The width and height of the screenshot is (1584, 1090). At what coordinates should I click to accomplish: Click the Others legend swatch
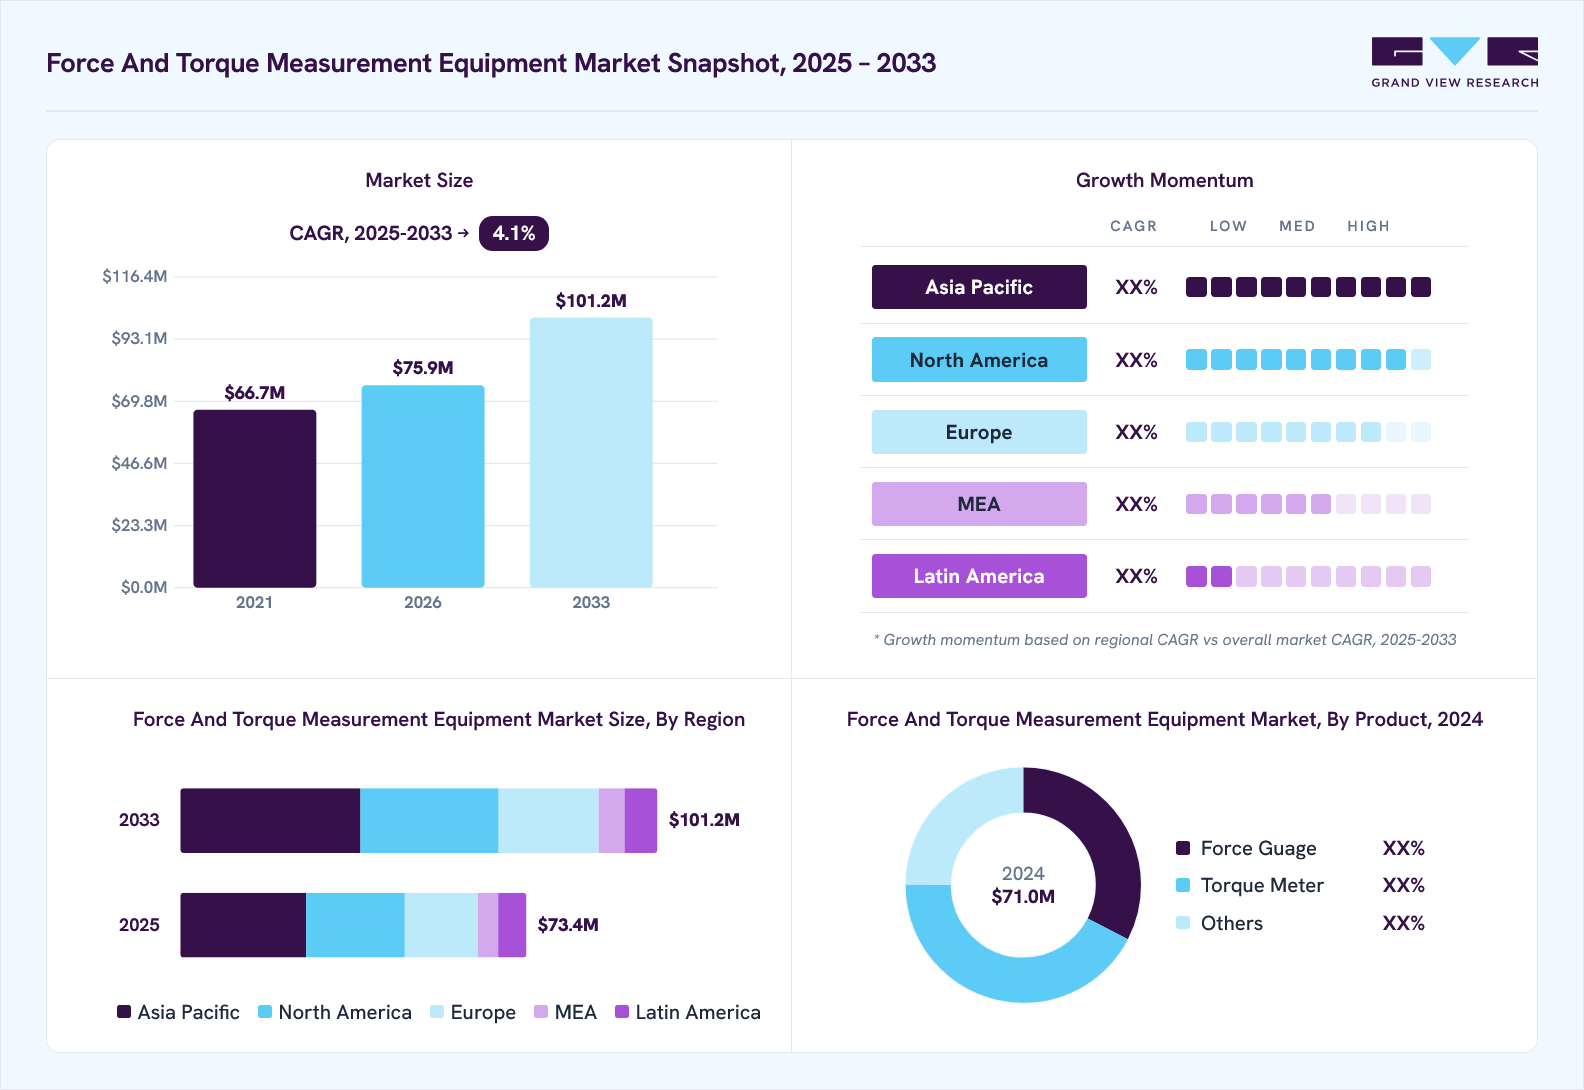pos(1183,923)
